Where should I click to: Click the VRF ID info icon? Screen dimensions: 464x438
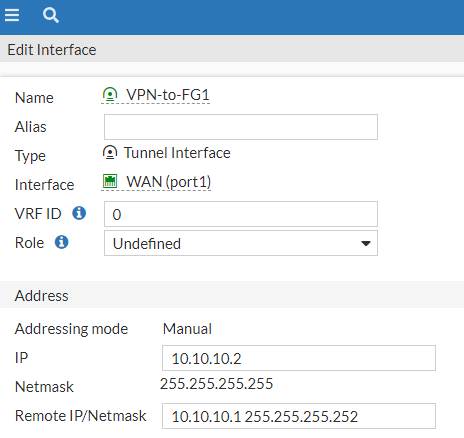tap(79, 213)
